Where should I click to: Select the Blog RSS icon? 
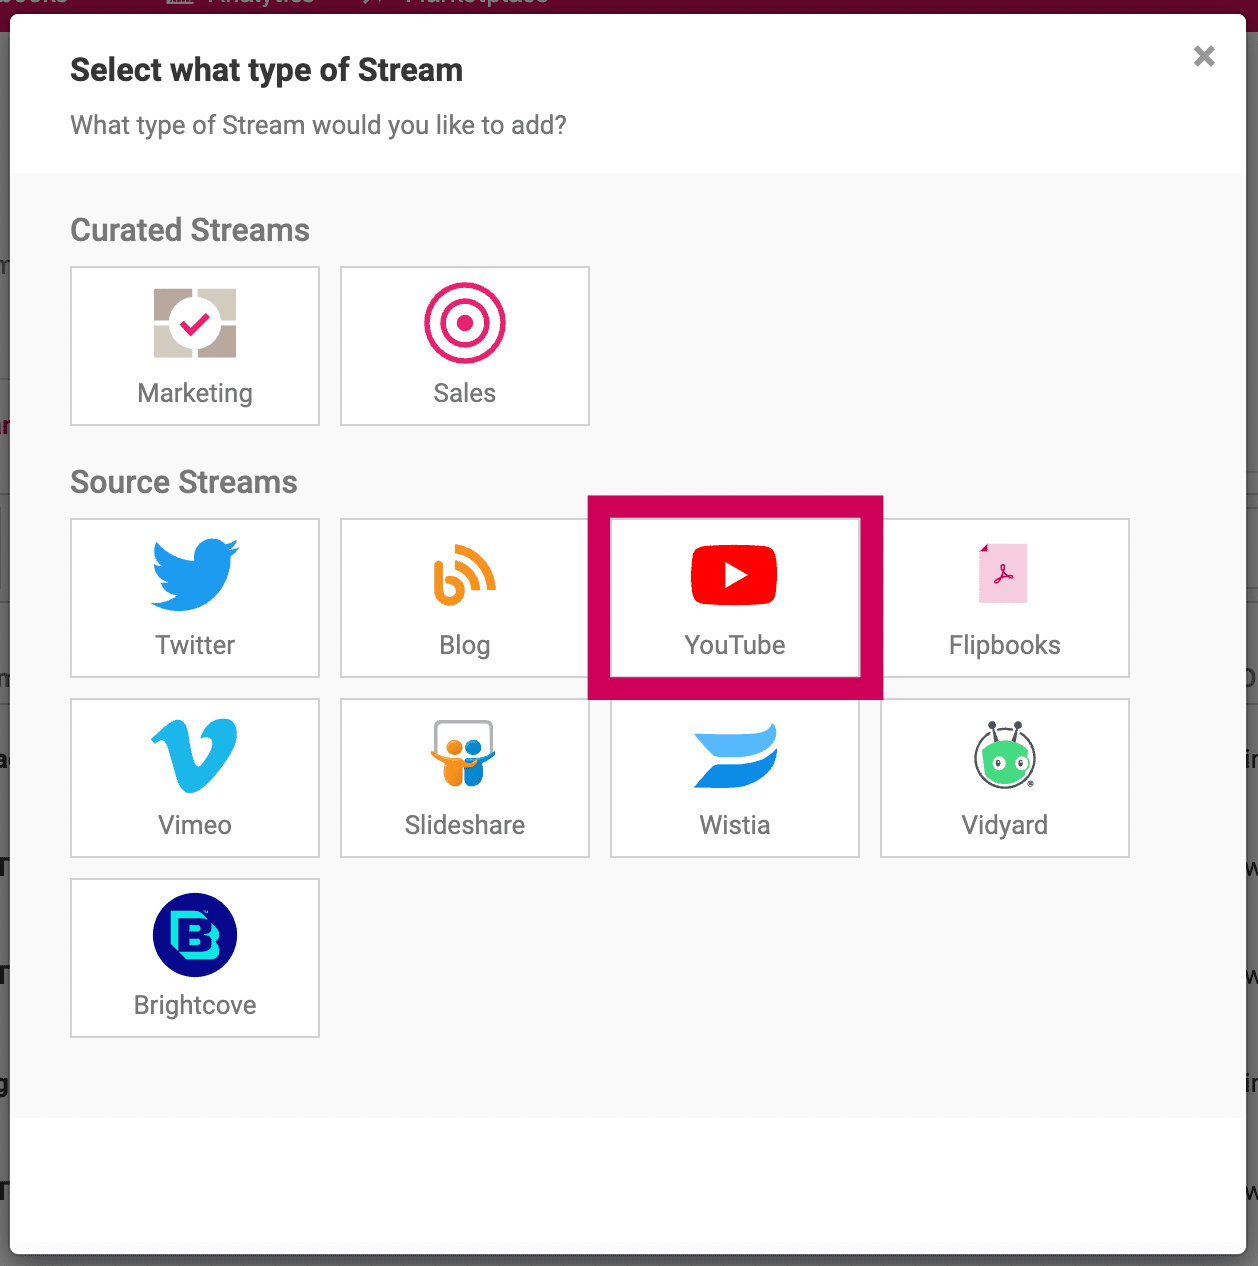tap(465, 575)
